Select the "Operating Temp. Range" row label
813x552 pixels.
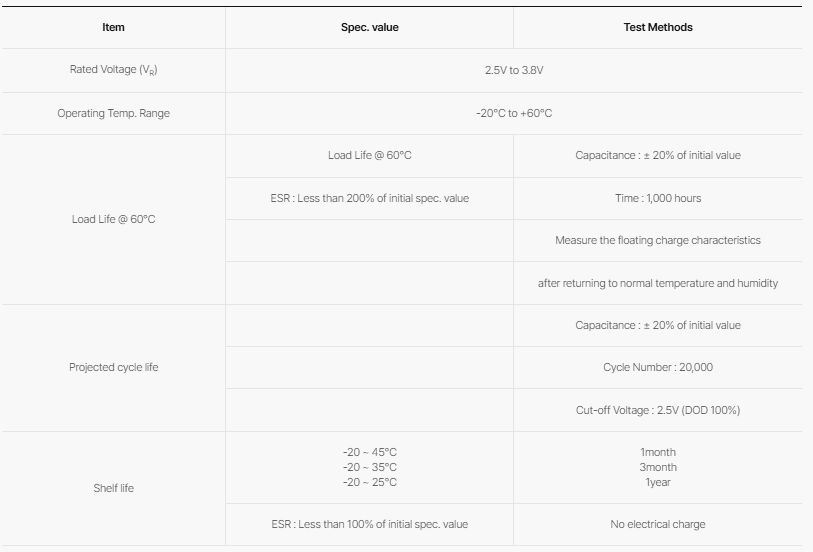pyautogui.click(x=113, y=113)
